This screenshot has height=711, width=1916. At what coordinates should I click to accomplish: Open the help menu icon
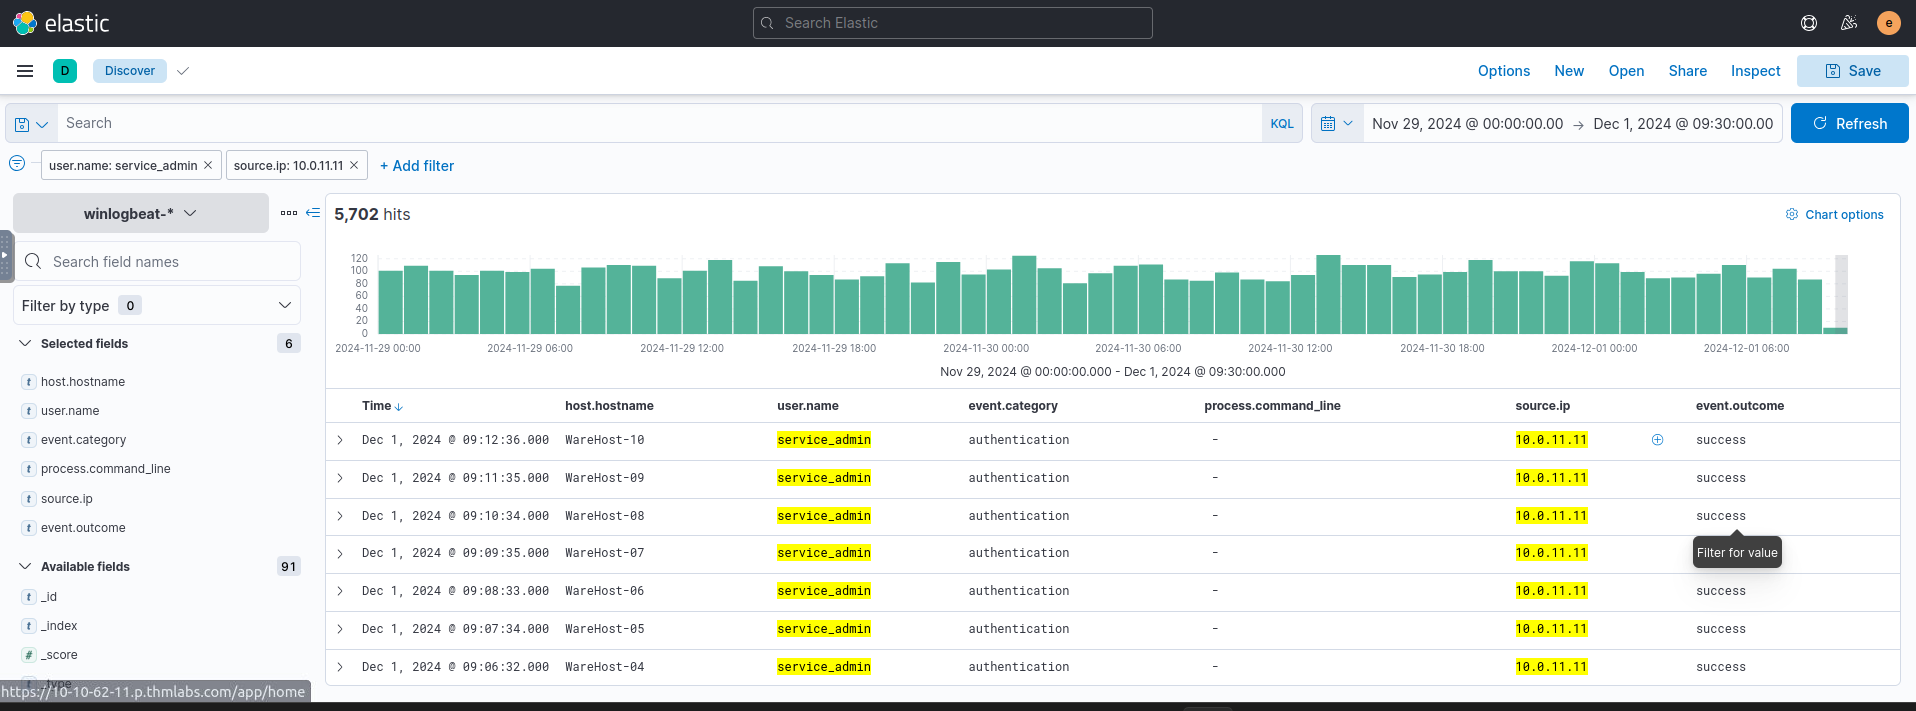(x=1808, y=23)
